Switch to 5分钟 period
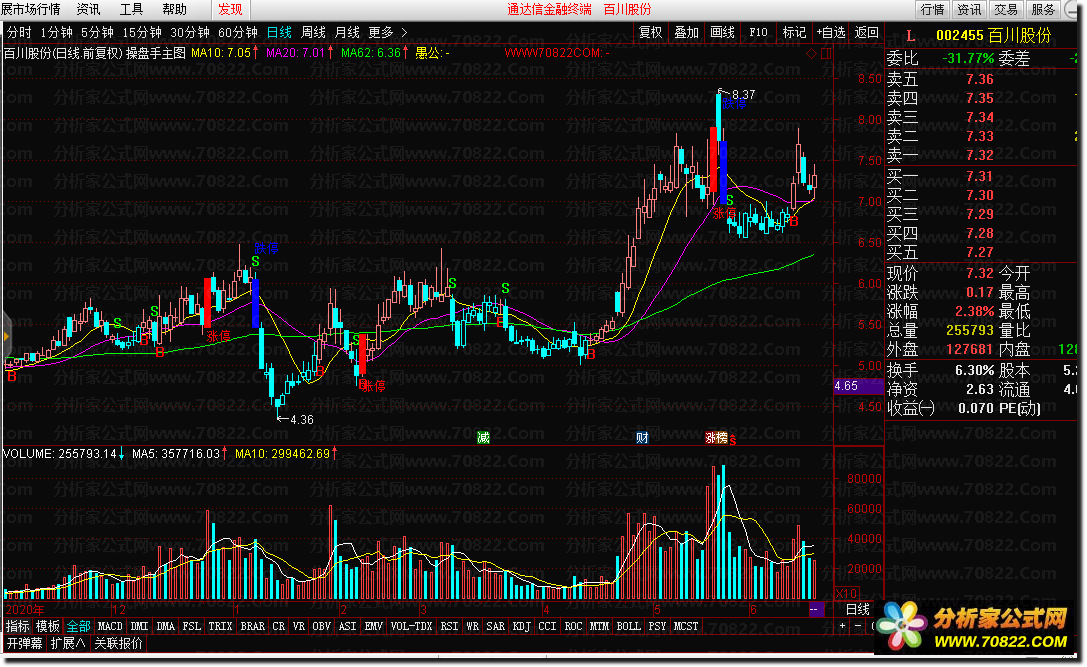This screenshot has width=1087, height=667. point(97,33)
